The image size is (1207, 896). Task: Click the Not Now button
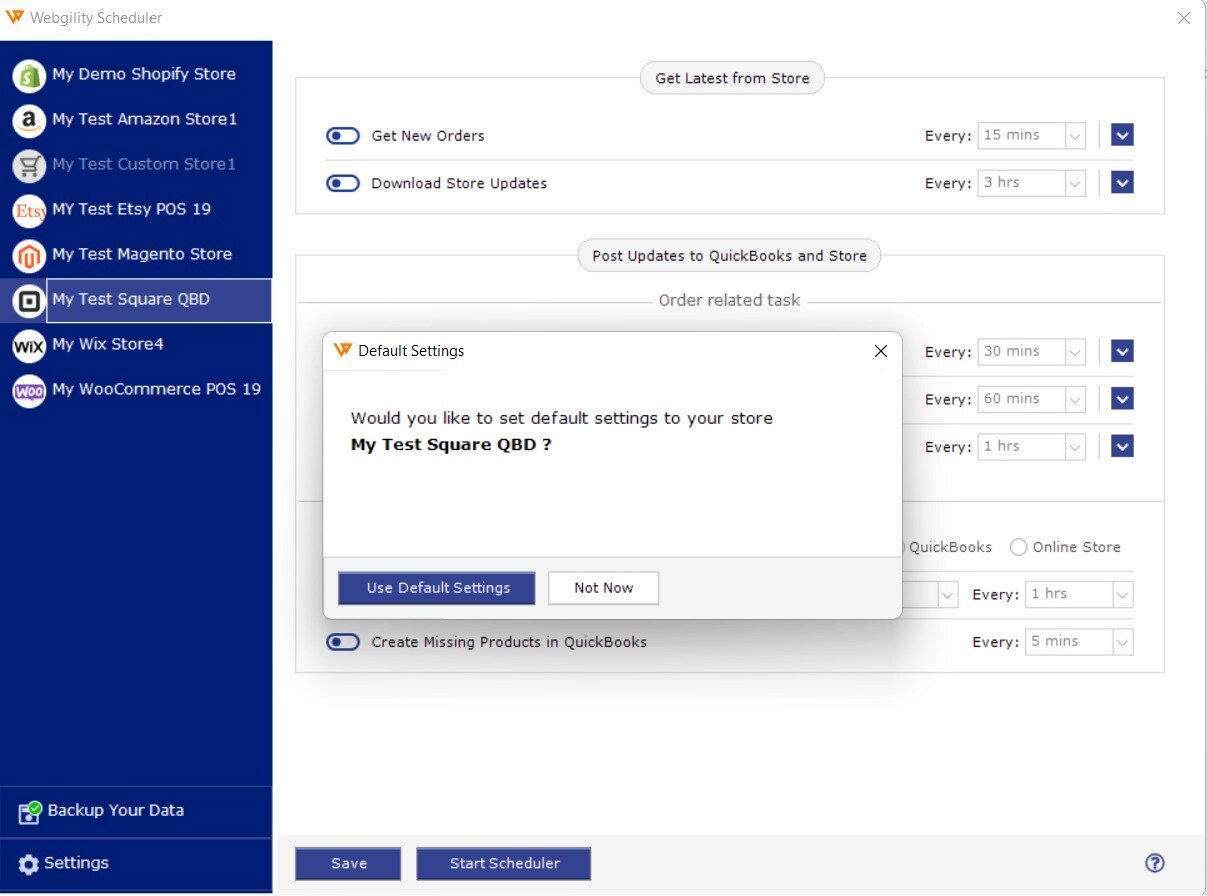click(603, 588)
